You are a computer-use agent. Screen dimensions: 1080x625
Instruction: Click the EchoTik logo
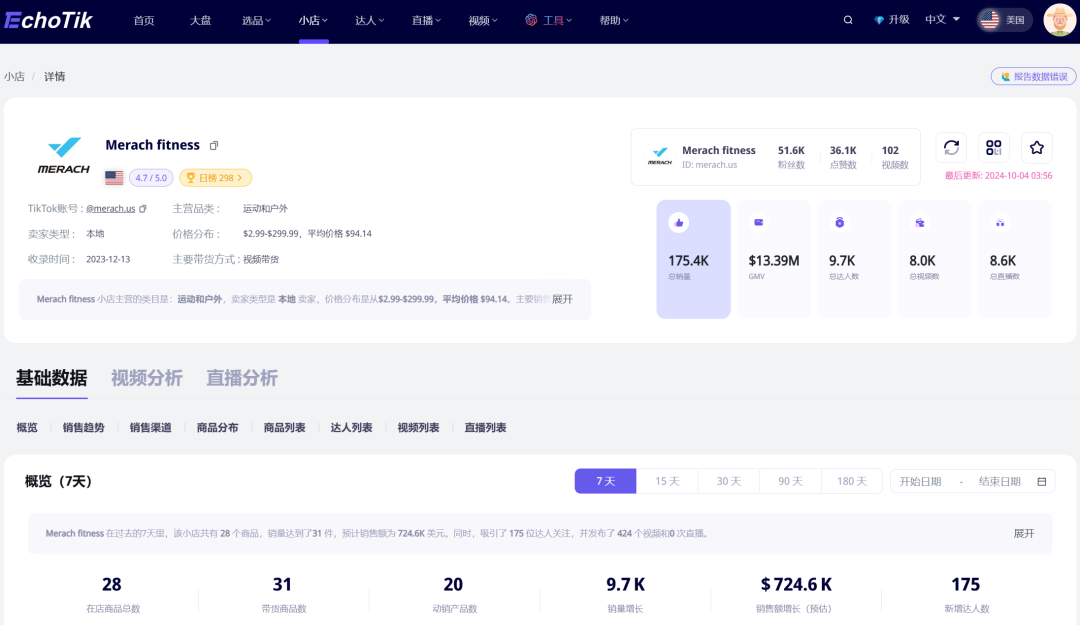click(x=48, y=20)
